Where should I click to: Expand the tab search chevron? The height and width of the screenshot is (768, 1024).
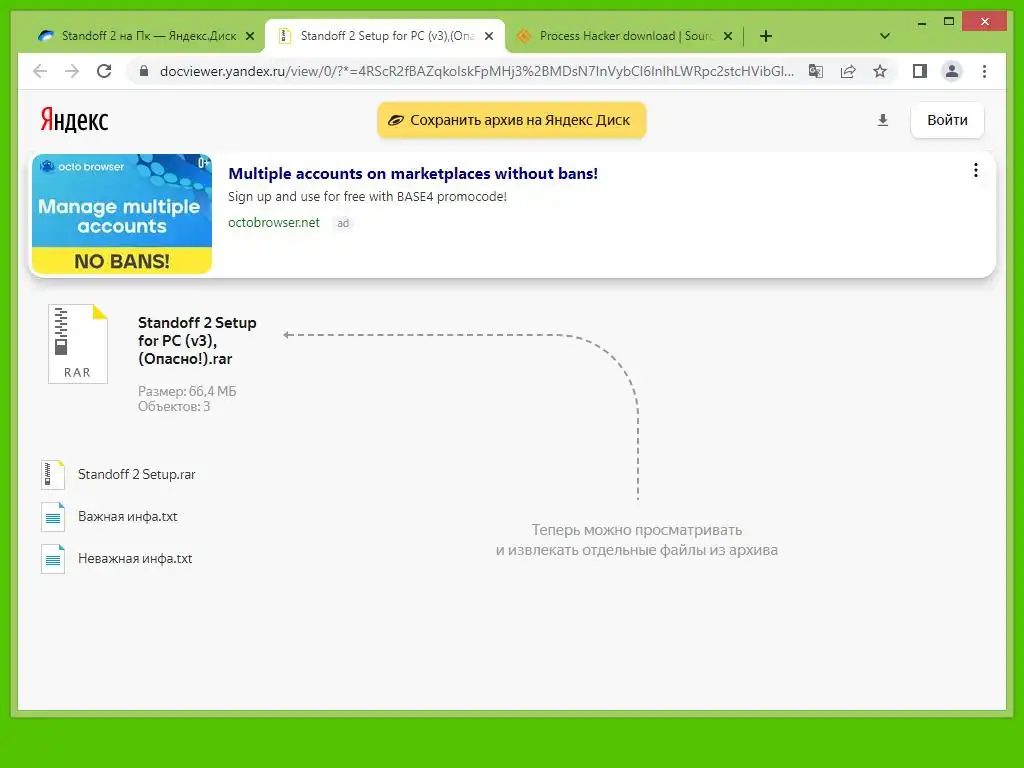click(x=885, y=36)
